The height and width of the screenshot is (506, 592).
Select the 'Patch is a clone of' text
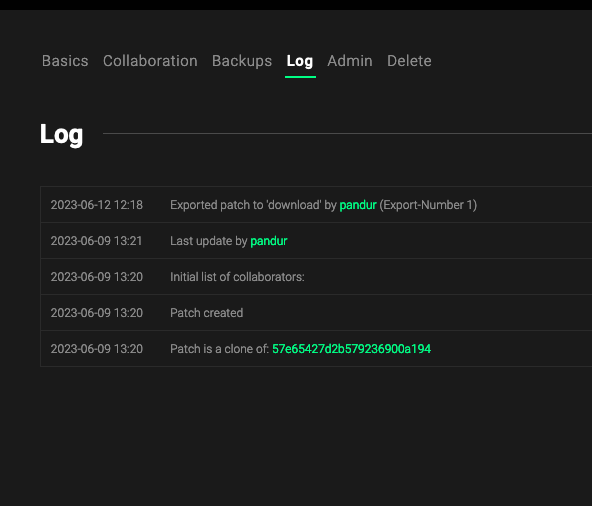(x=219, y=349)
